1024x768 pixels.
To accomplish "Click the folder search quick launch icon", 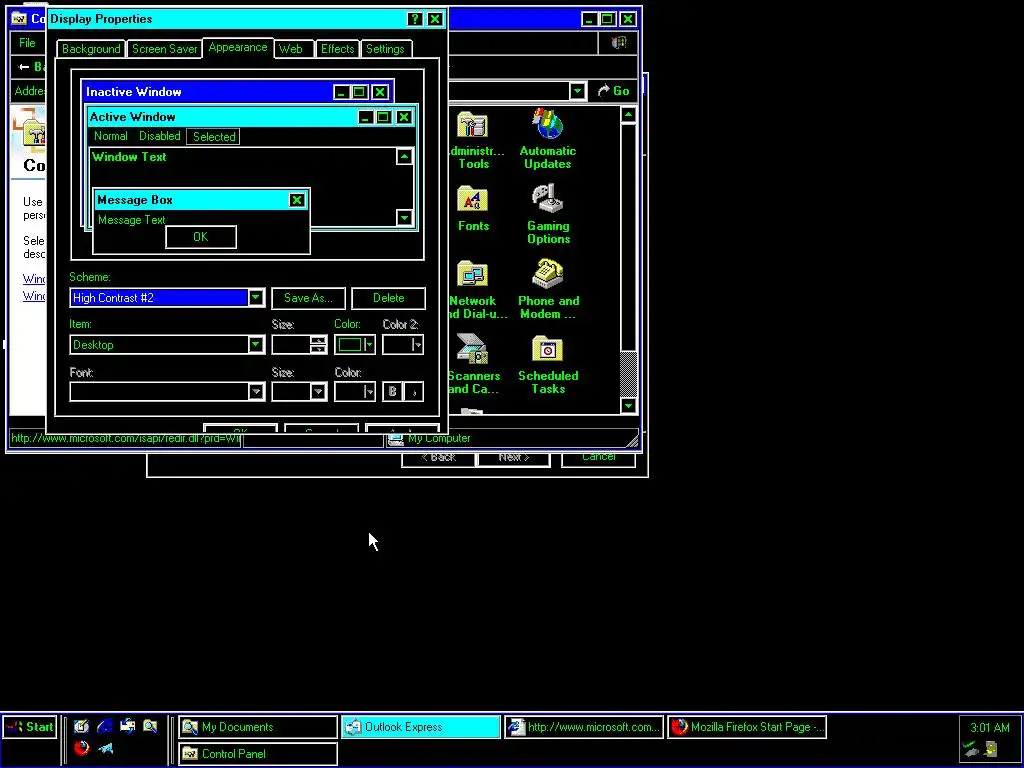I will coord(150,726).
